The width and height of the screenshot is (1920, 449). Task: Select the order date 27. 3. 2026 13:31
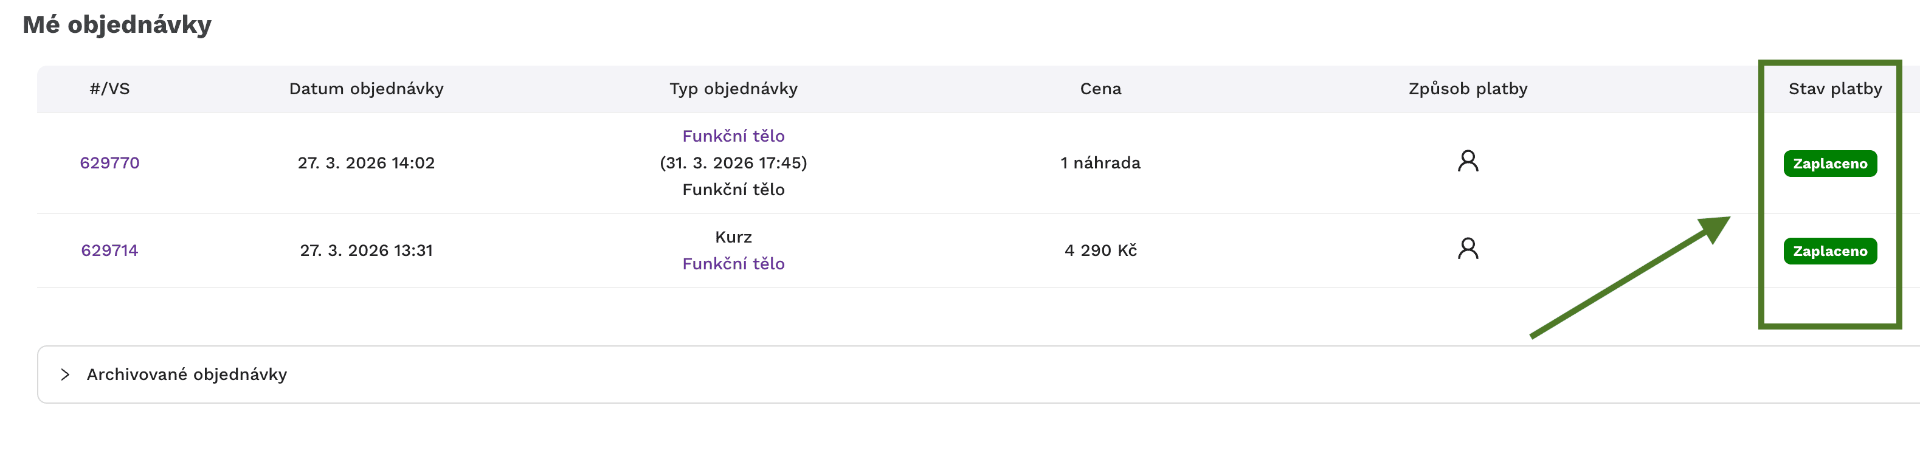[x=366, y=250]
